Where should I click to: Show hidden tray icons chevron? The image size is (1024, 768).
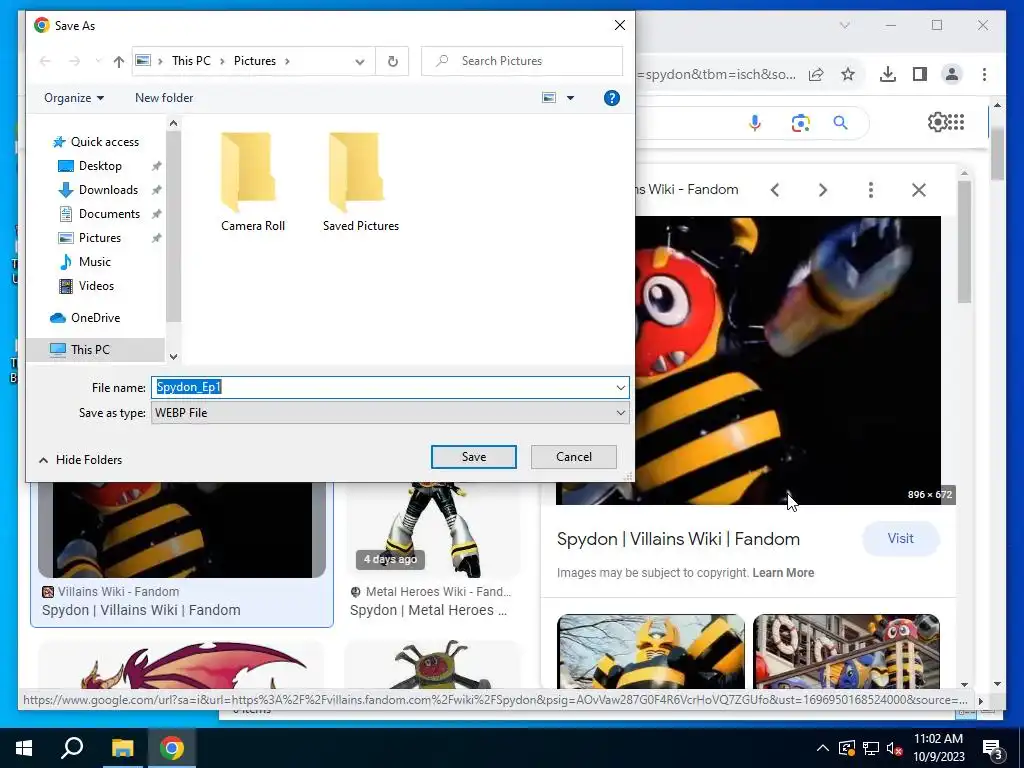(x=823, y=748)
